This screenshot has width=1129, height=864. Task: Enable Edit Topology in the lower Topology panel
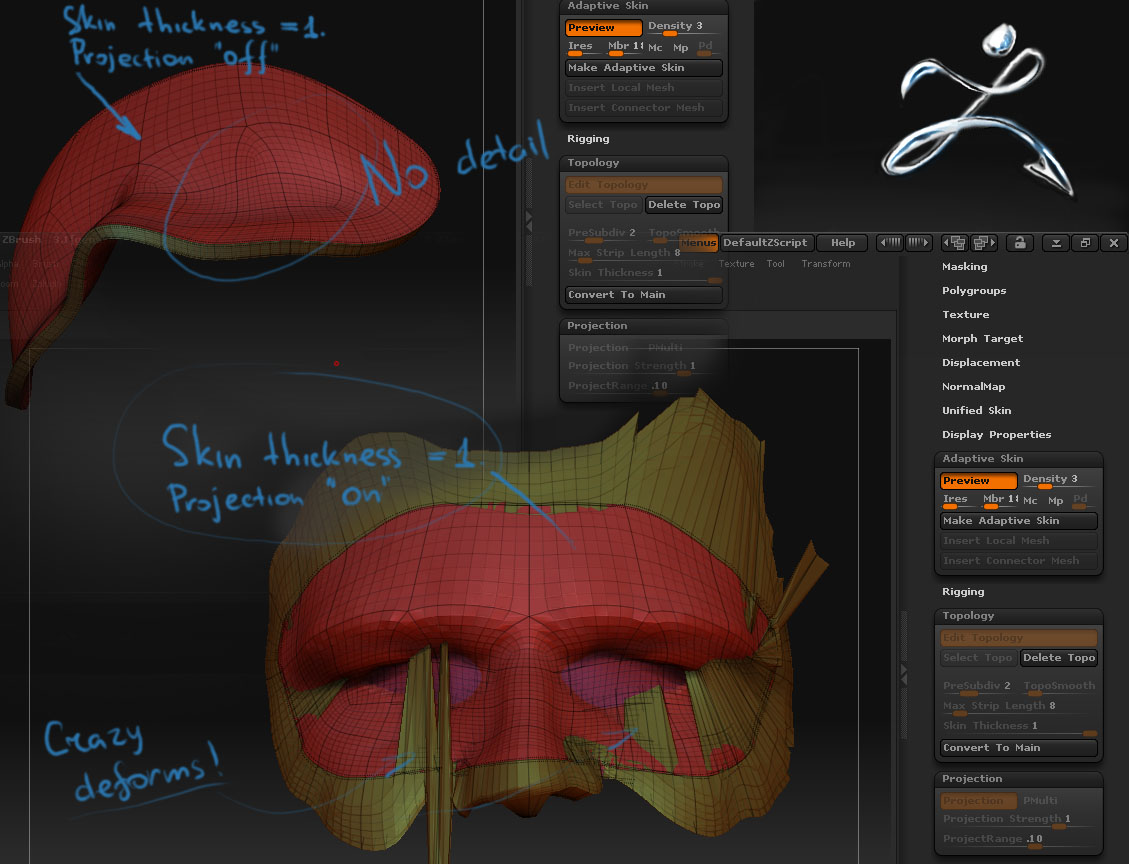pos(1018,637)
